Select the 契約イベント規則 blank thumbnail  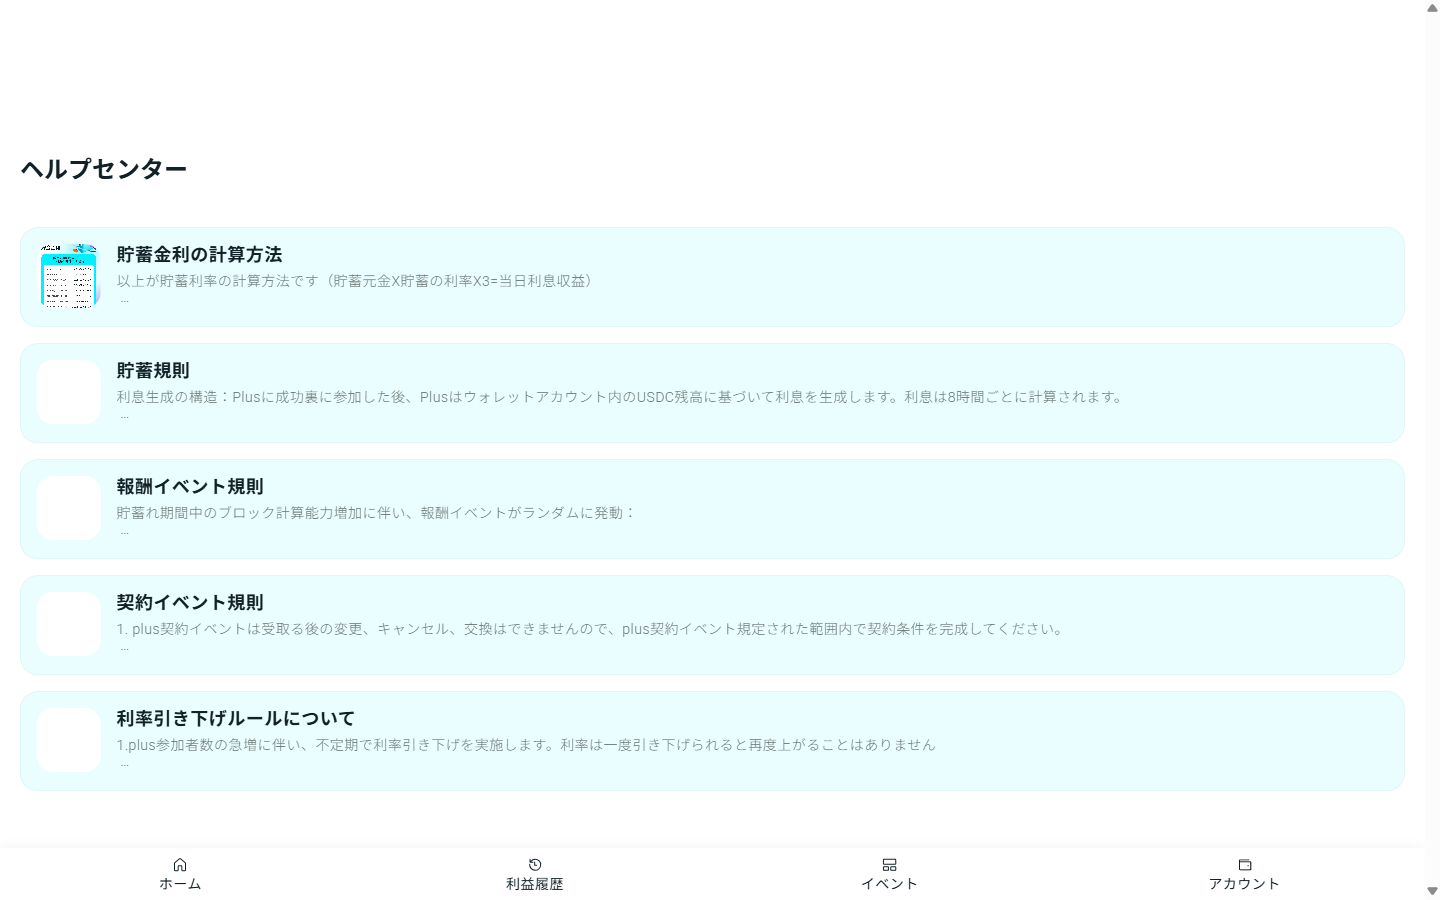[69, 624]
